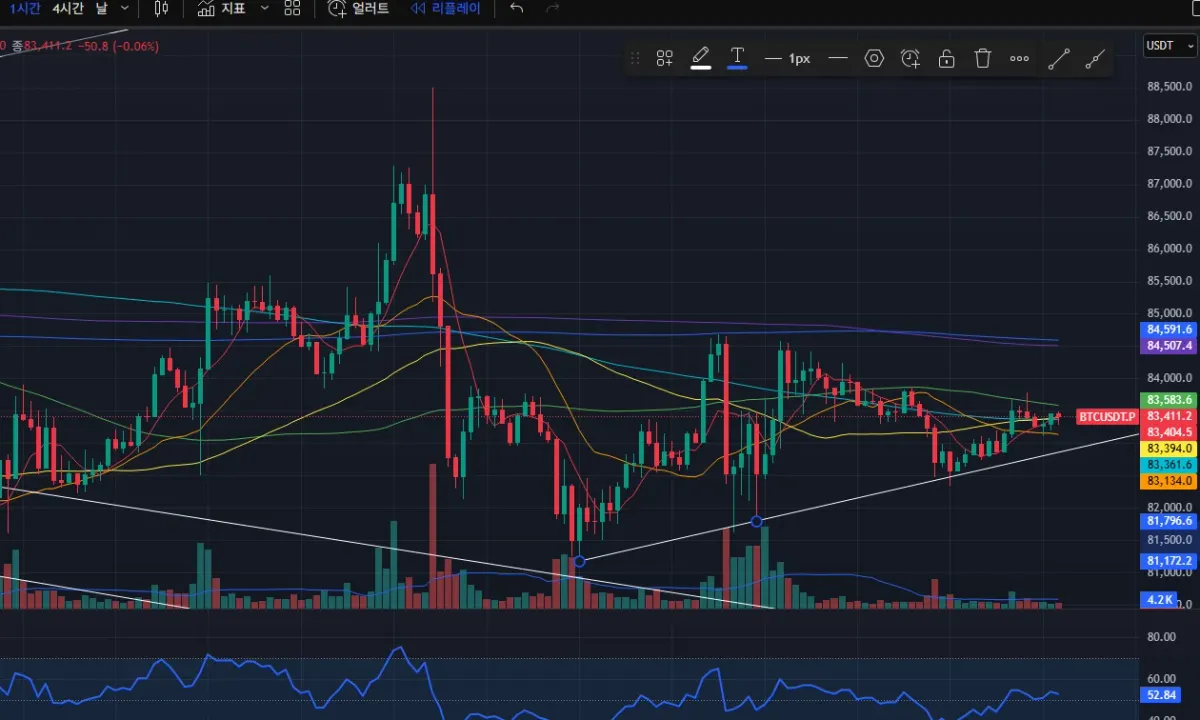Image resolution: width=1200 pixels, height=720 pixels.
Task: Expand the timeframe dropdown arrow
Action: coord(124,8)
